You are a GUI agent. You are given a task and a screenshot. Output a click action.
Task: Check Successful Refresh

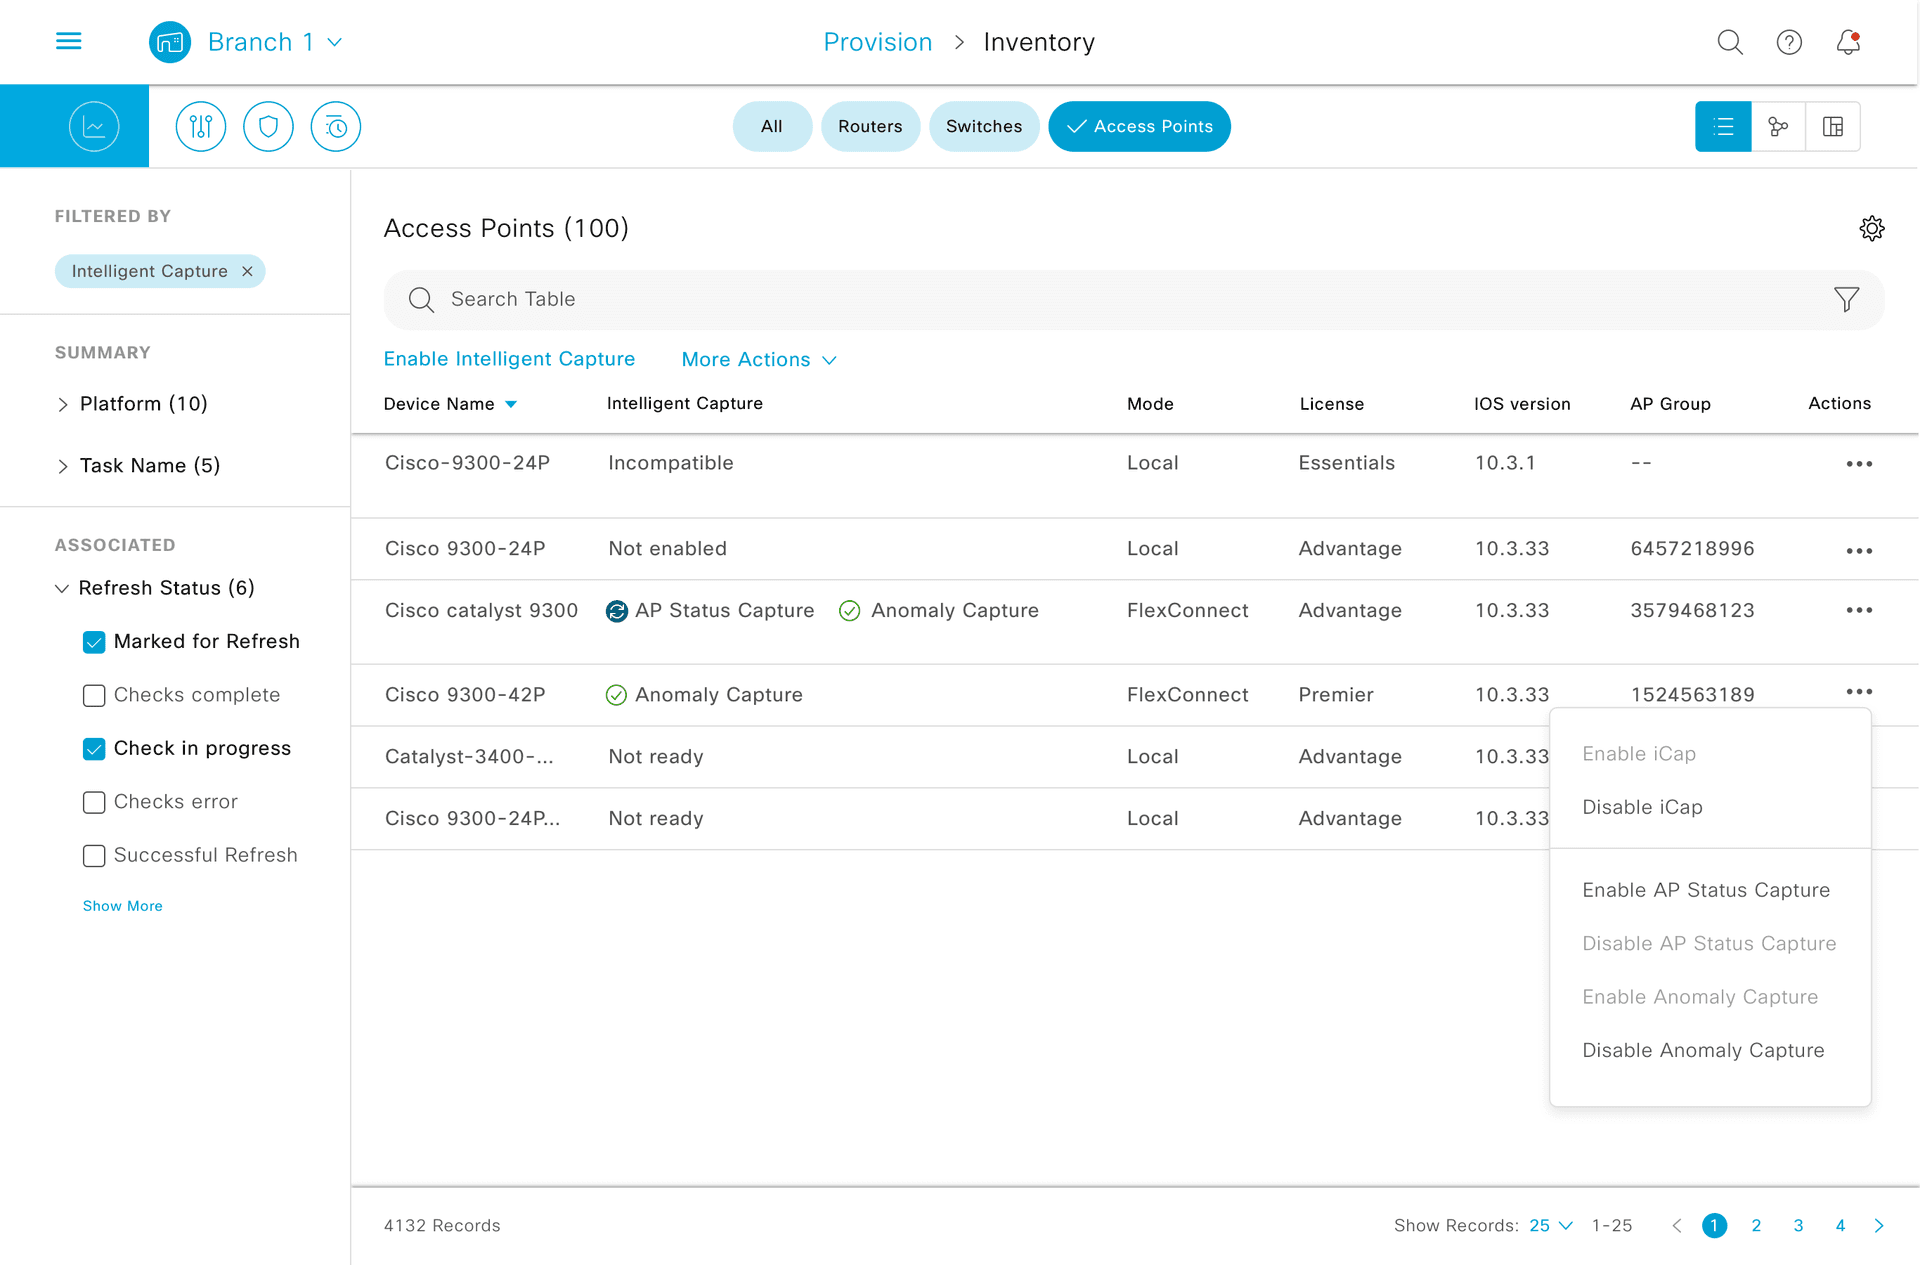click(94, 856)
